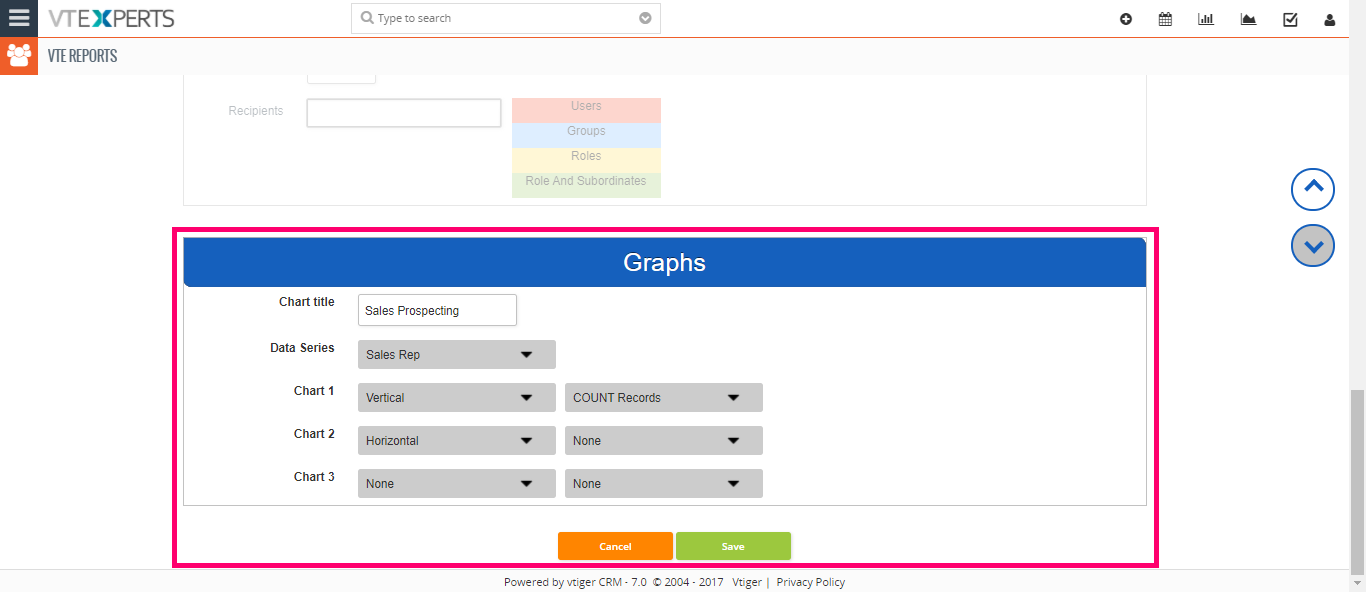The height and width of the screenshot is (592, 1366).
Task: Click the Recipients label
Action: pyautogui.click(x=256, y=111)
